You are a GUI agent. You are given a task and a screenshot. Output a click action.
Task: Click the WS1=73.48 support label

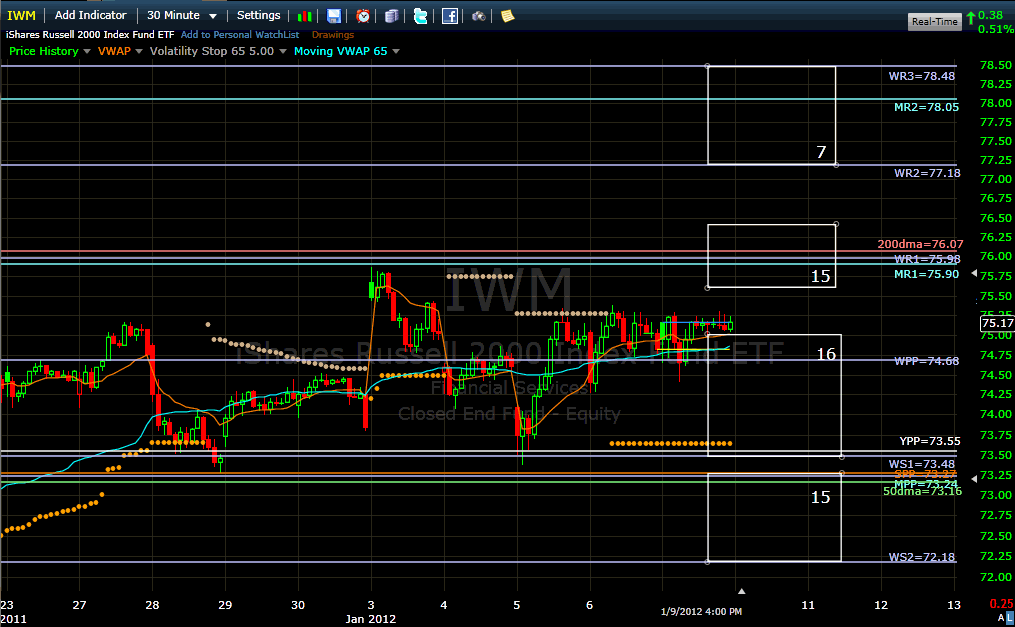(922, 464)
